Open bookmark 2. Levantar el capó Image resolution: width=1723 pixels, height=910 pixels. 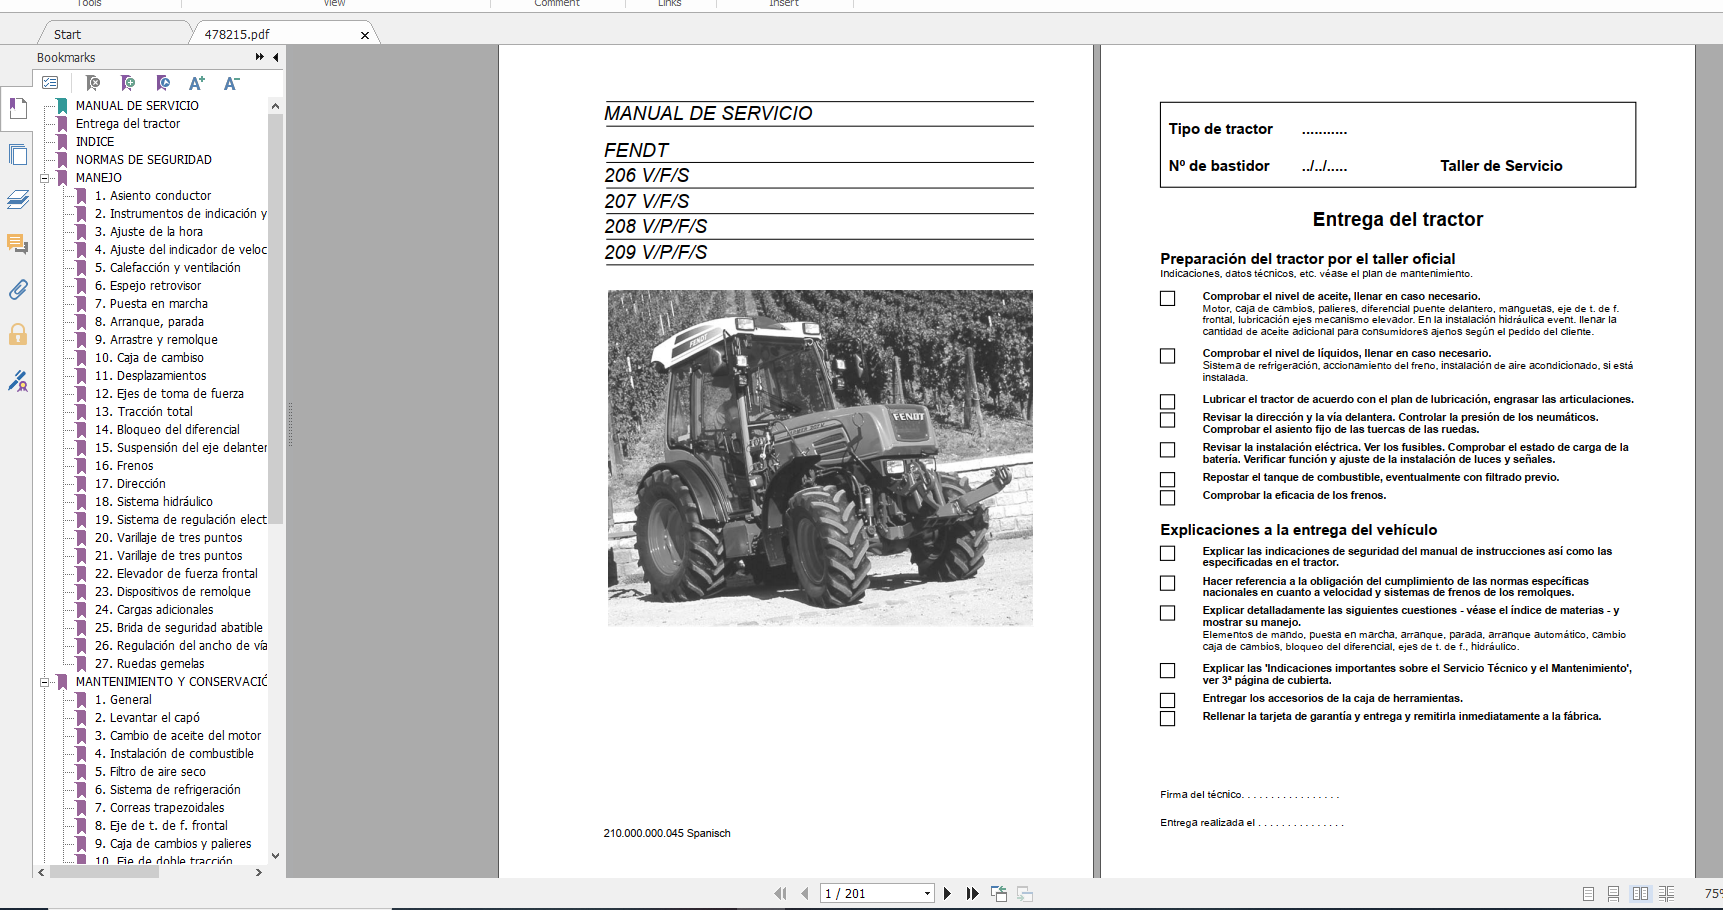148,718
